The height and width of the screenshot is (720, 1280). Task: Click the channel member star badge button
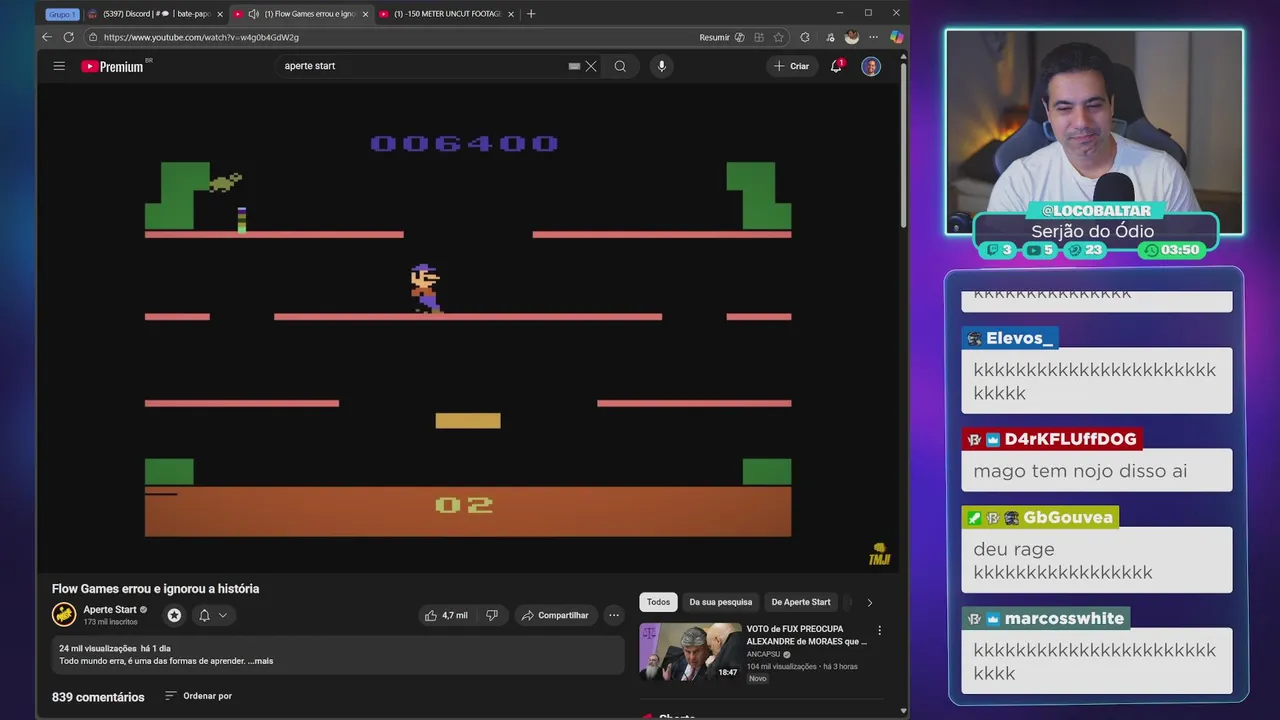point(174,615)
